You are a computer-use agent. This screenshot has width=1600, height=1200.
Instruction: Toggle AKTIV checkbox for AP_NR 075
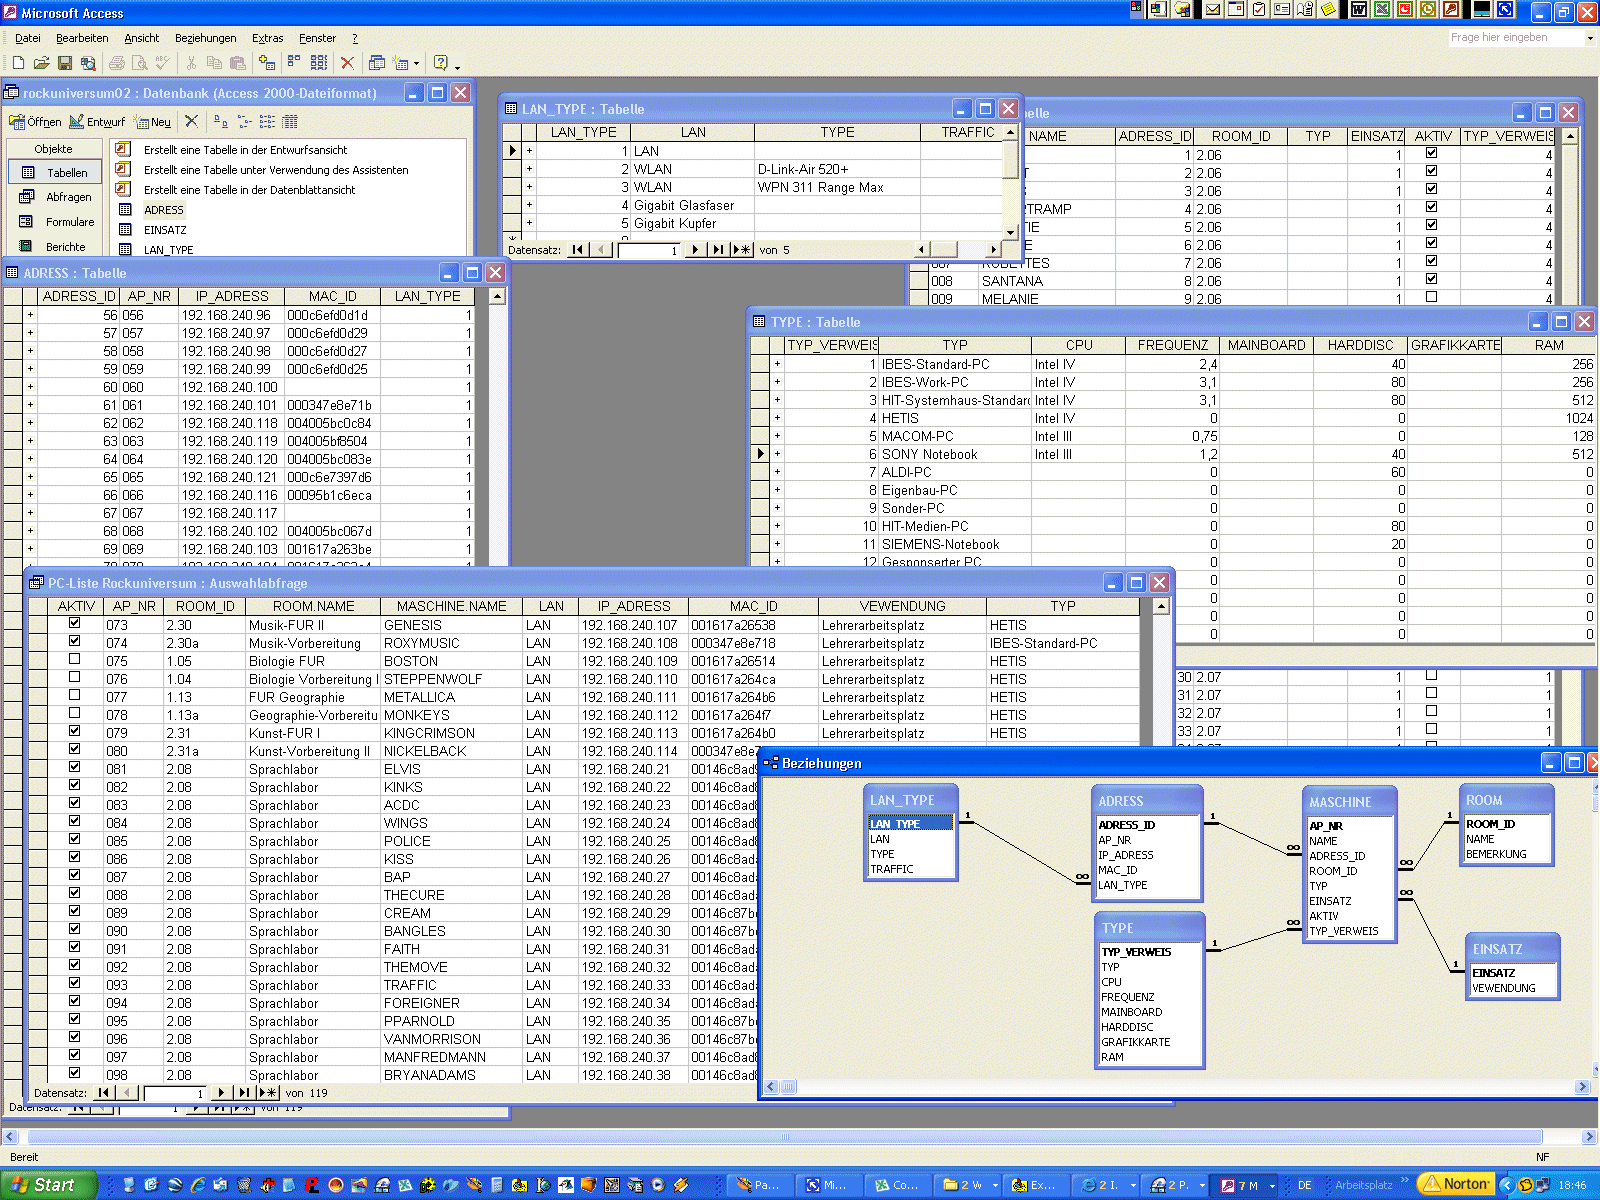74,659
